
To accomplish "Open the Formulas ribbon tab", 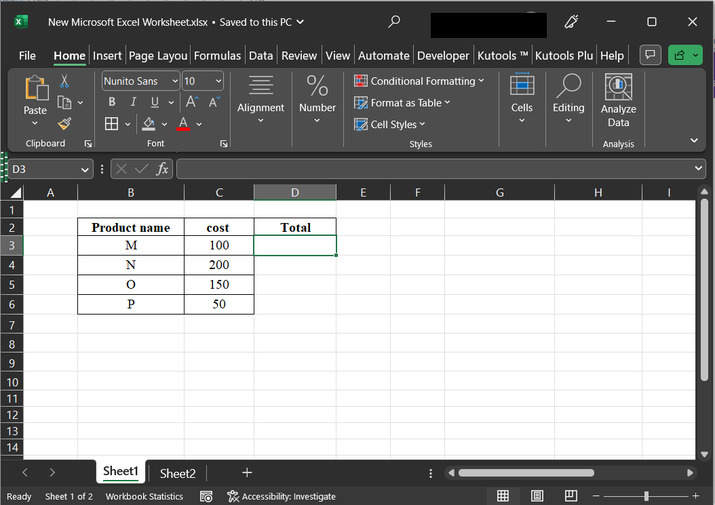I will (x=217, y=56).
